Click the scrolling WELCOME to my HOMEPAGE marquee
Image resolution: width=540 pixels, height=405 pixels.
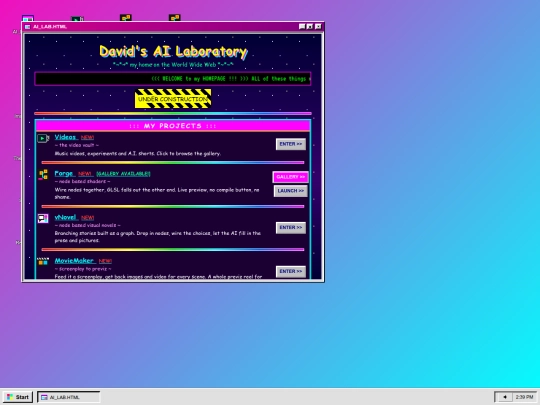coord(173,79)
